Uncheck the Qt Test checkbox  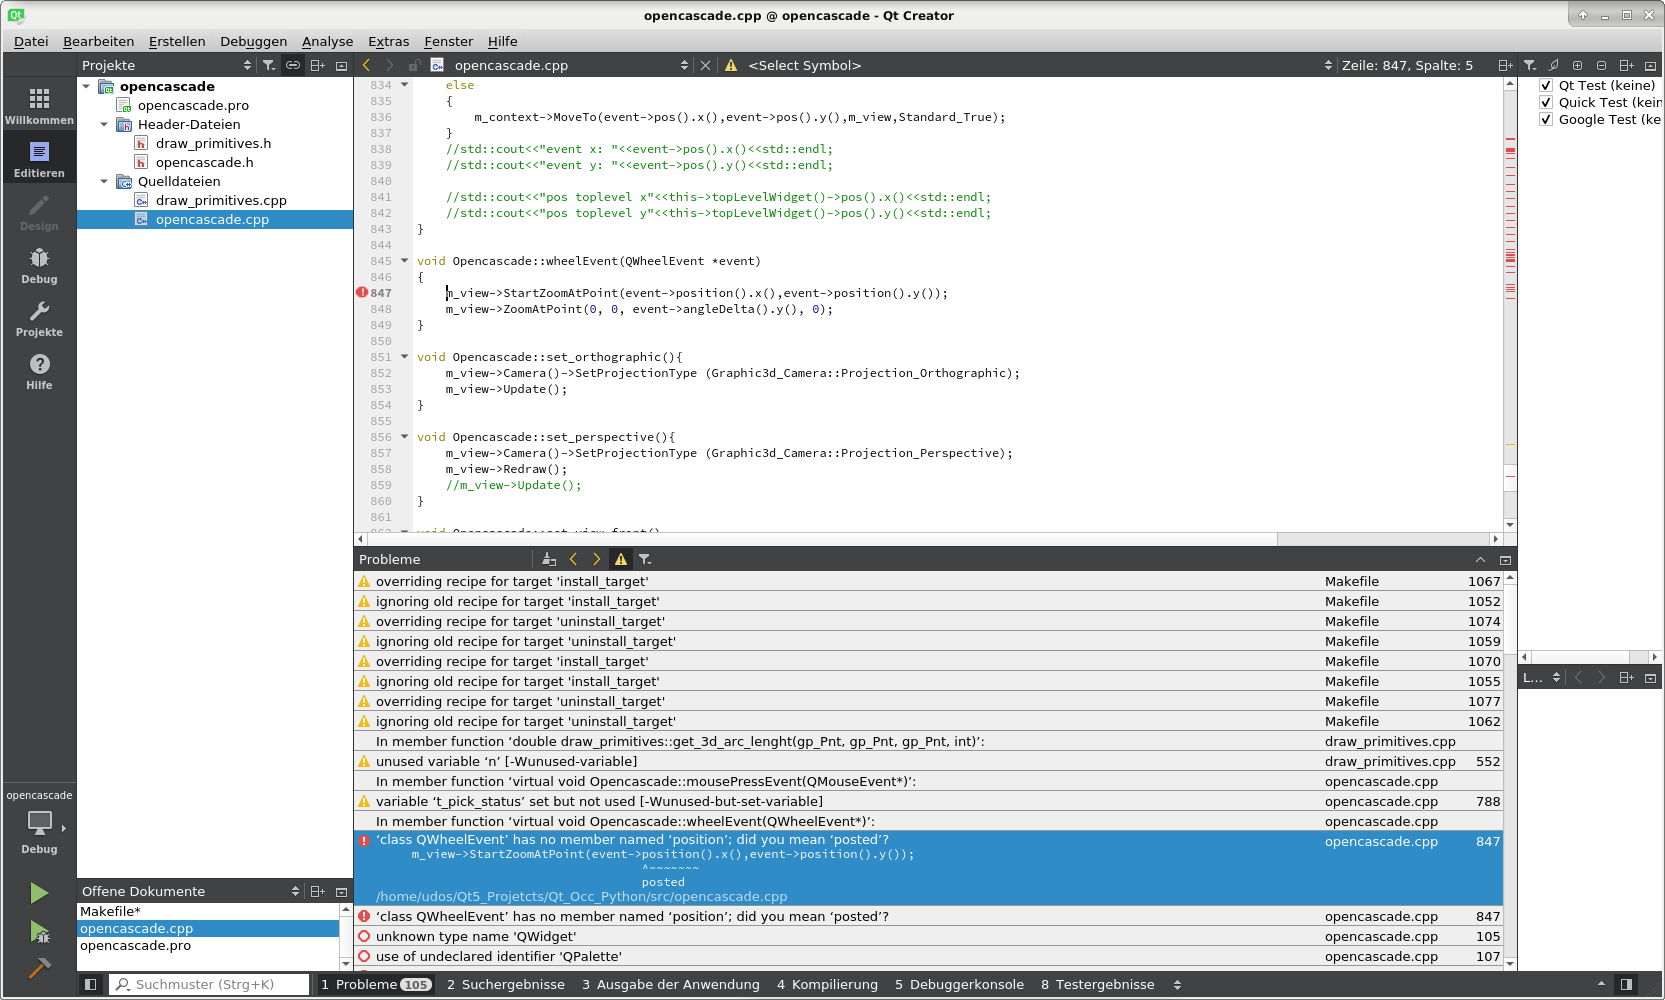click(1546, 86)
